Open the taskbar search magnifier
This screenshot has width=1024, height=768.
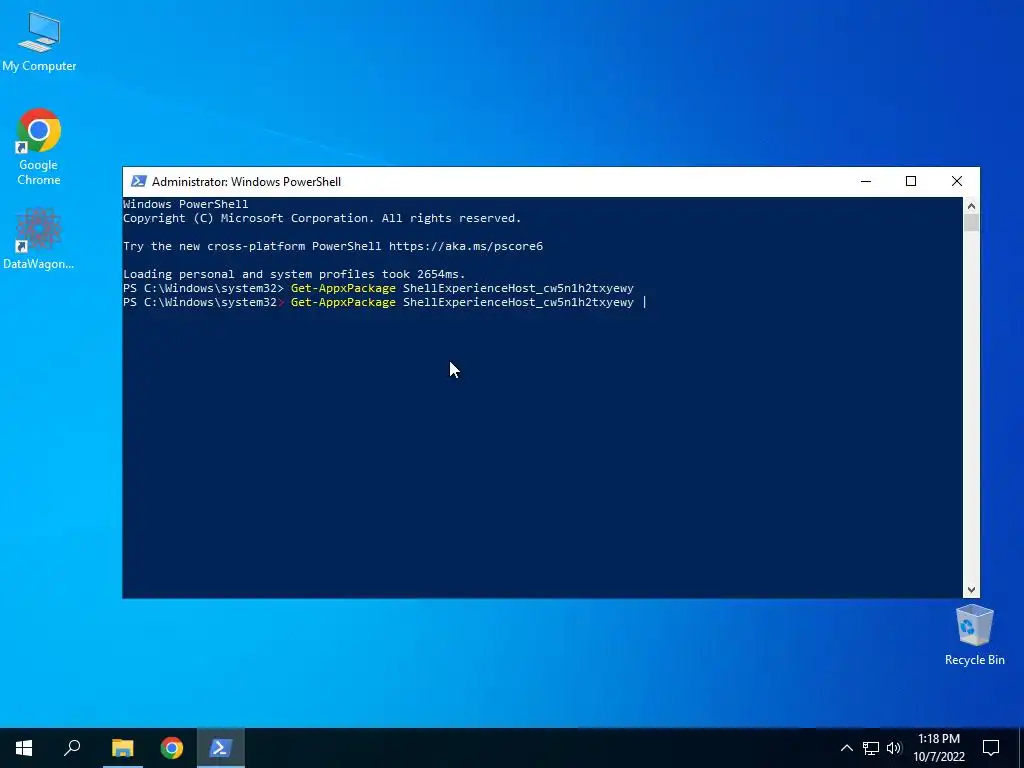72,748
